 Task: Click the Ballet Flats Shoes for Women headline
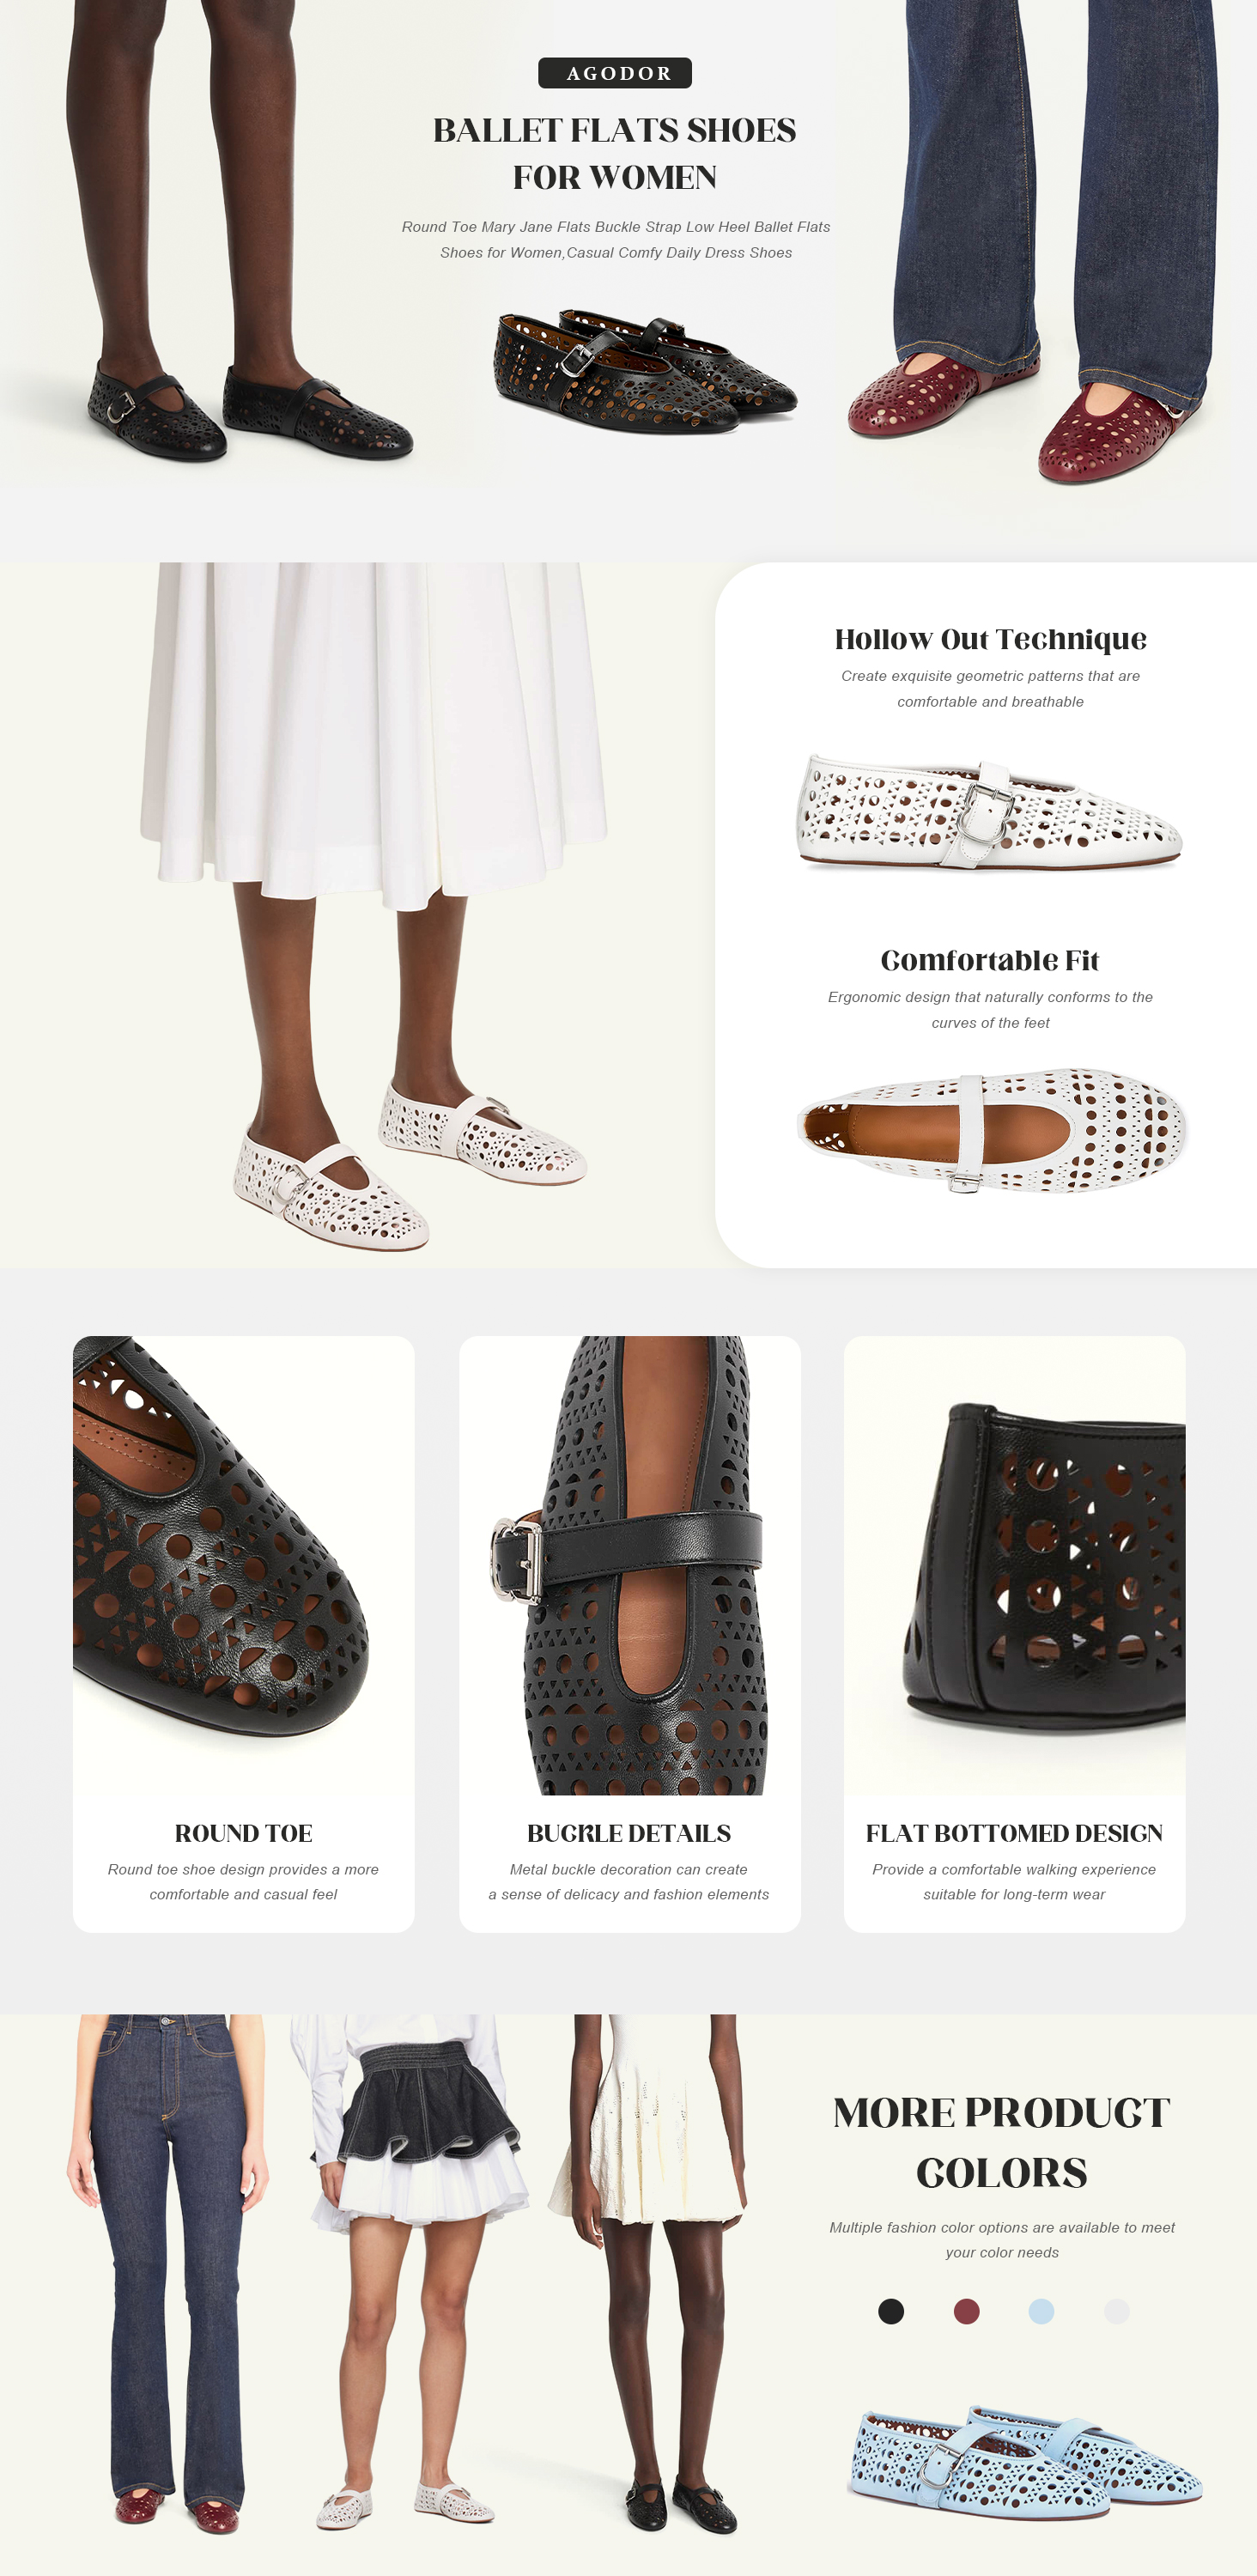(615, 153)
